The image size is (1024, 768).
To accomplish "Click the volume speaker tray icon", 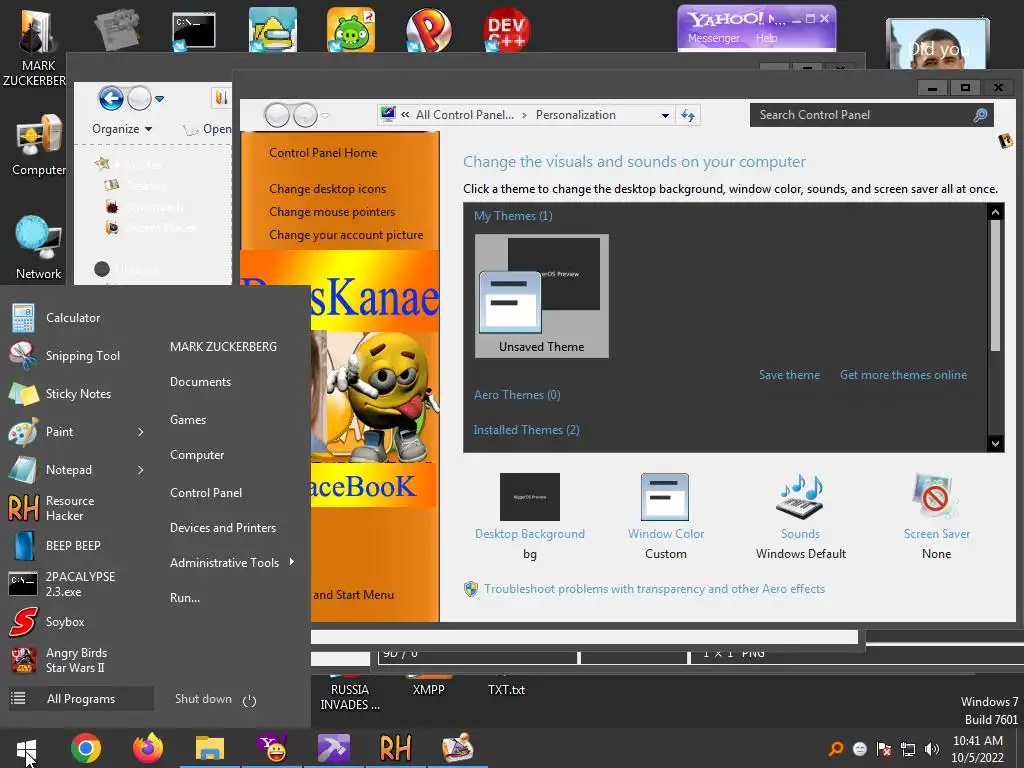I will tap(932, 749).
